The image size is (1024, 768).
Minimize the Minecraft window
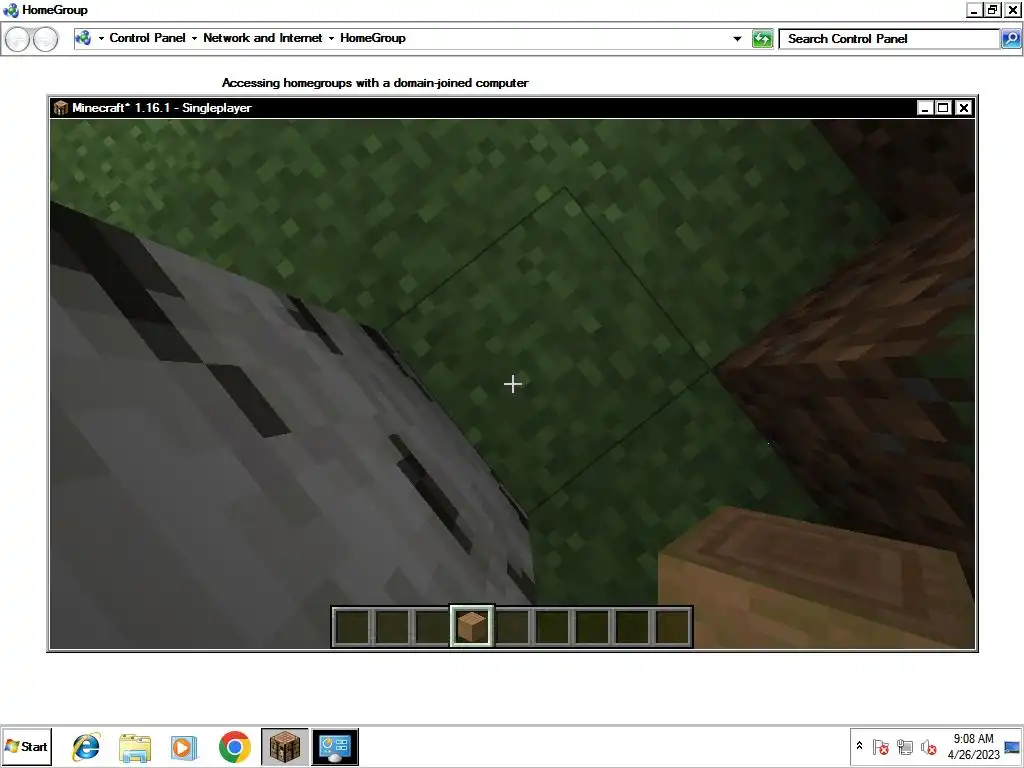(x=925, y=108)
